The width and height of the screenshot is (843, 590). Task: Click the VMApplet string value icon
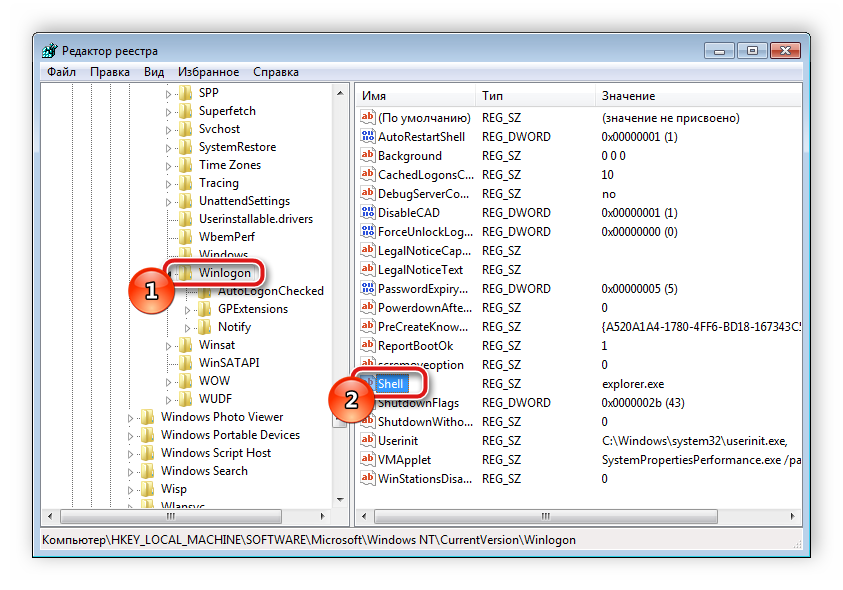click(368, 459)
